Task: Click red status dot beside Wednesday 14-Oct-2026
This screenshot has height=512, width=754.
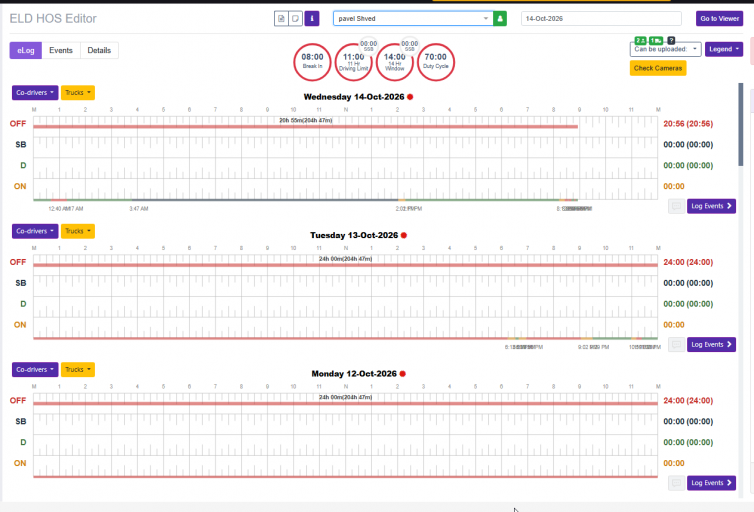Action: 410,97
